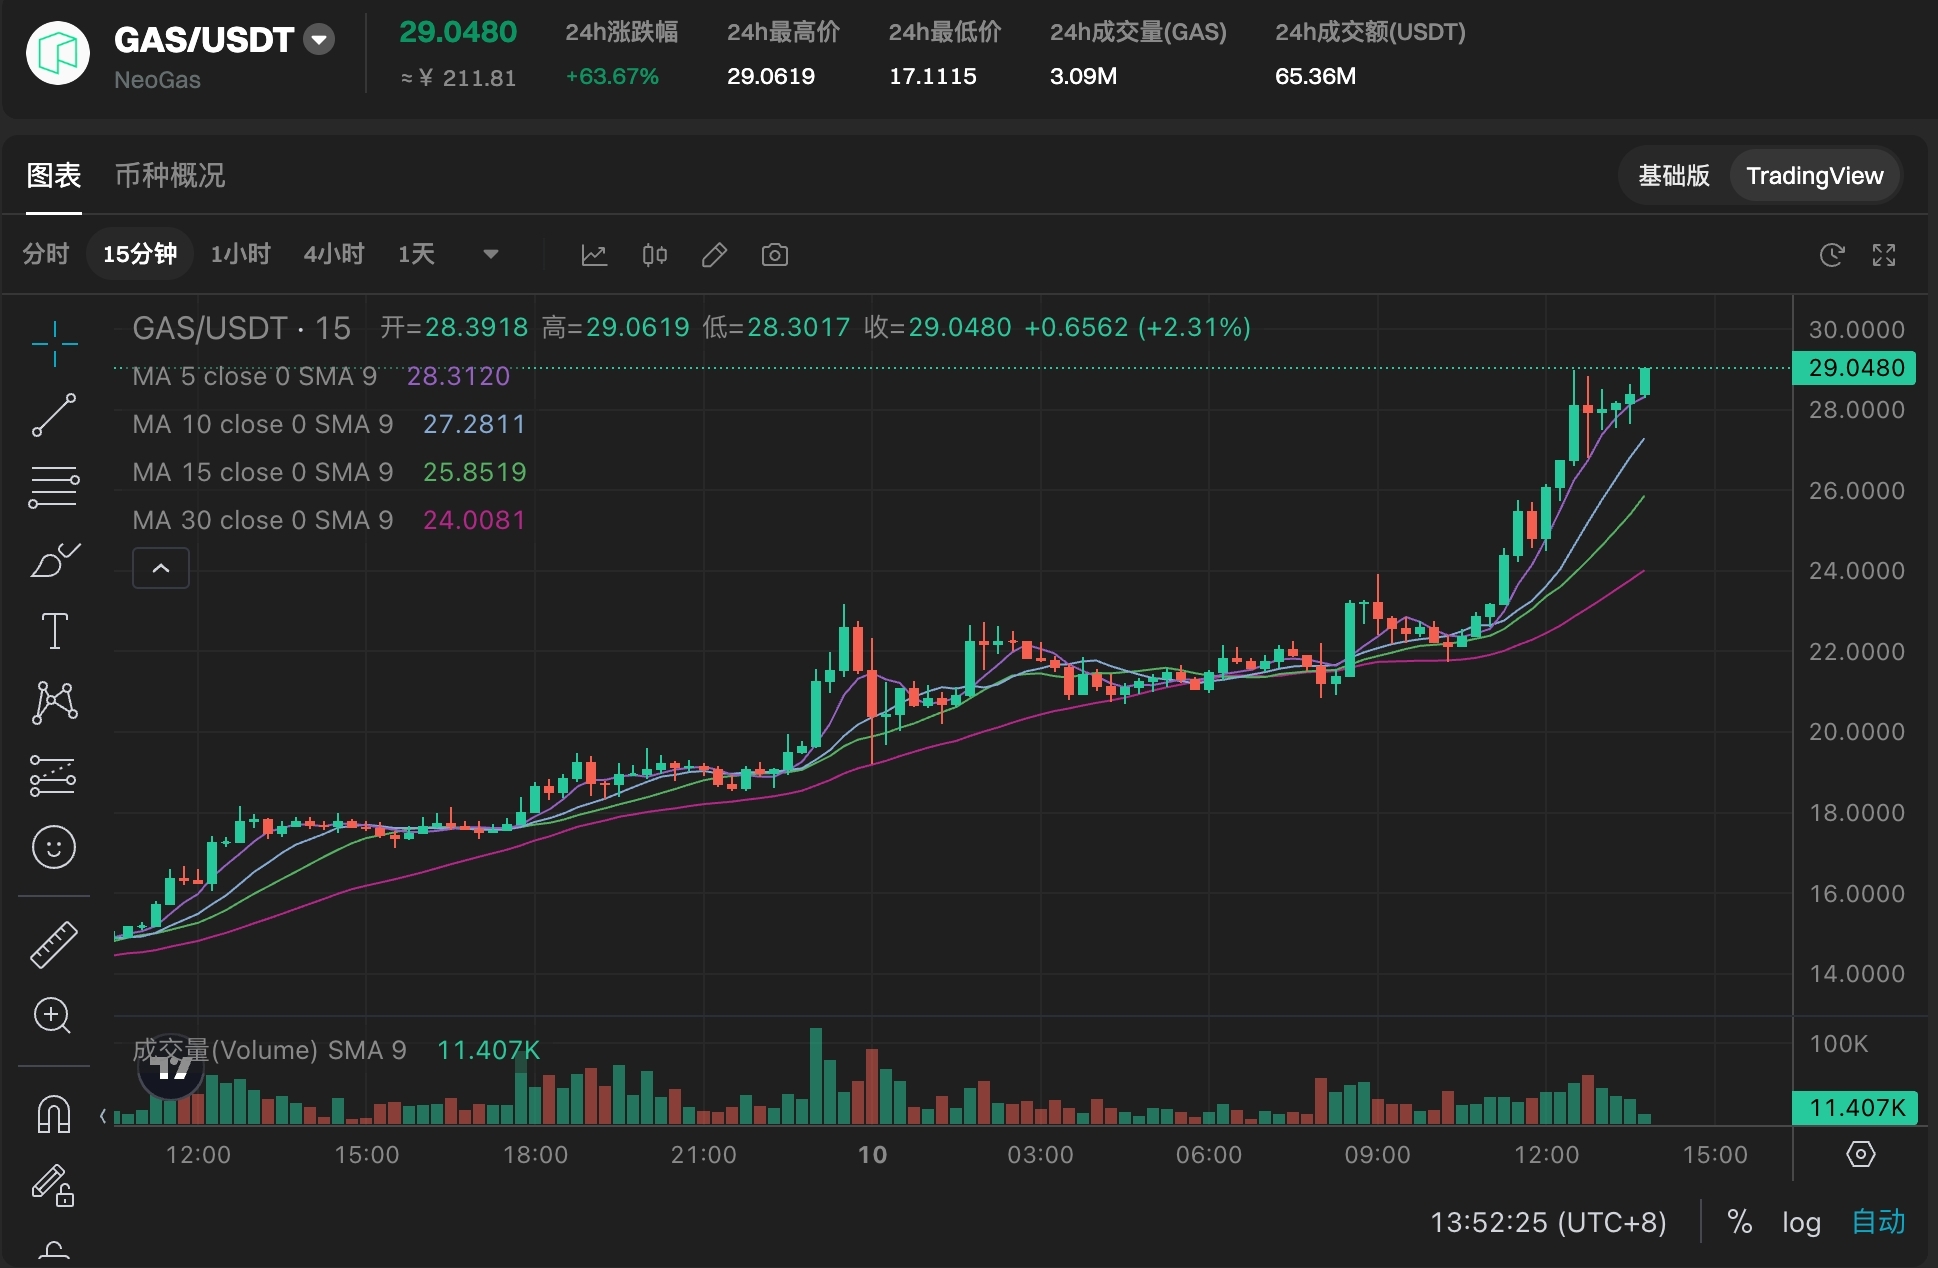1938x1268 pixels.
Task: Toggle percent scale mode
Action: pyautogui.click(x=1739, y=1222)
